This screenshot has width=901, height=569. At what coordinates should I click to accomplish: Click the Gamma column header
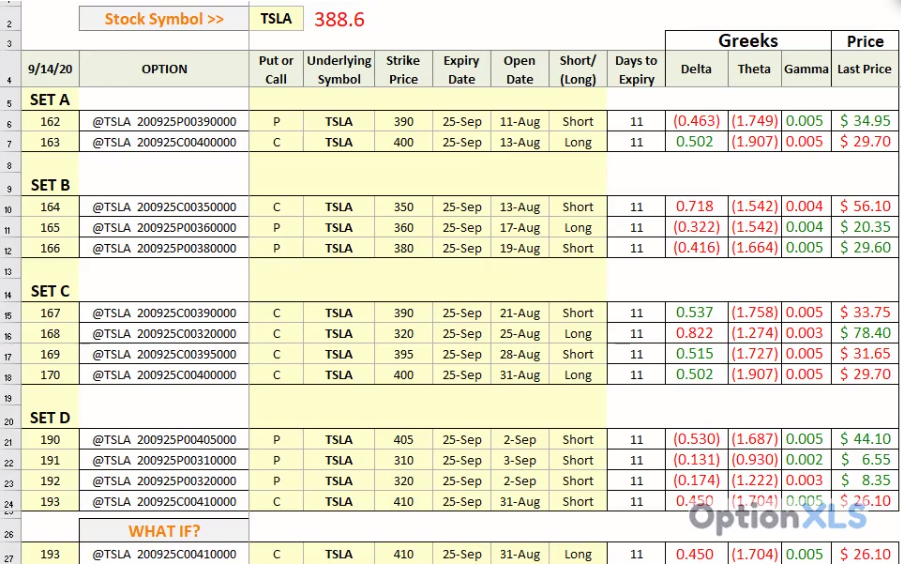tap(806, 69)
